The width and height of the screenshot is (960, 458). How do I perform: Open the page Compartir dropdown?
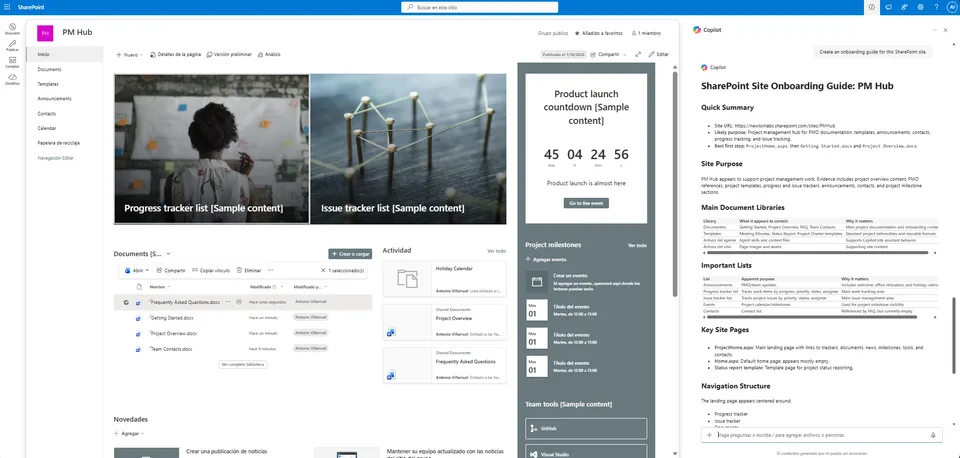[x=609, y=54]
